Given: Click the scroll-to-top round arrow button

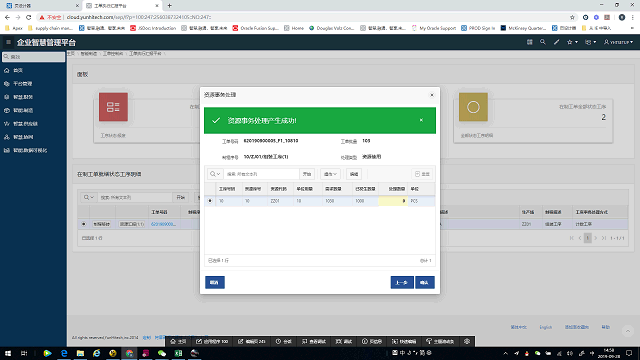Looking at the screenshot, I should [628, 331].
